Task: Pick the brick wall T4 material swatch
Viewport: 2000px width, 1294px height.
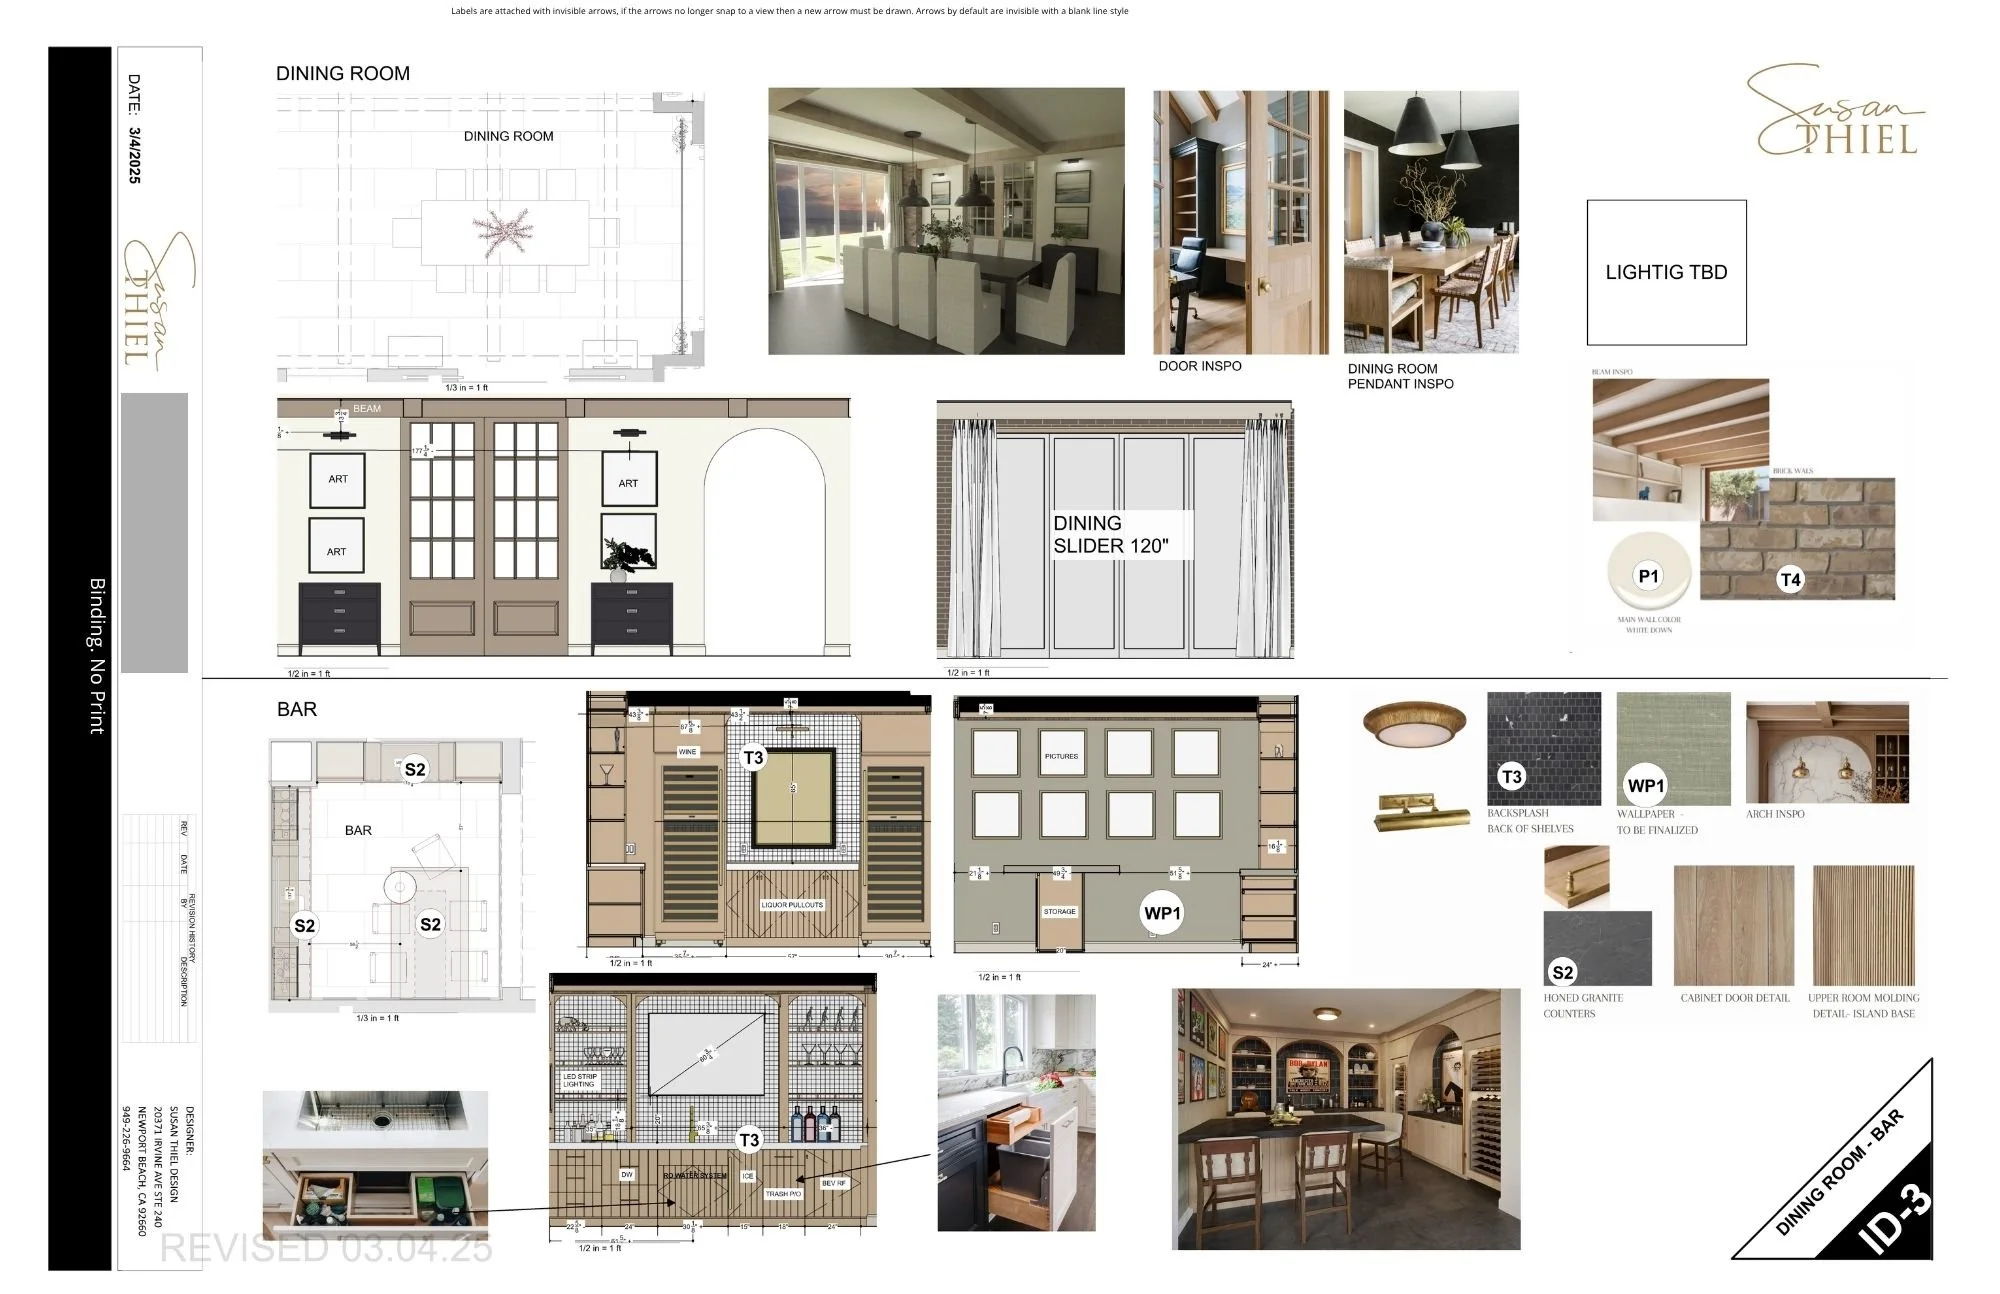Action: pos(1797,538)
